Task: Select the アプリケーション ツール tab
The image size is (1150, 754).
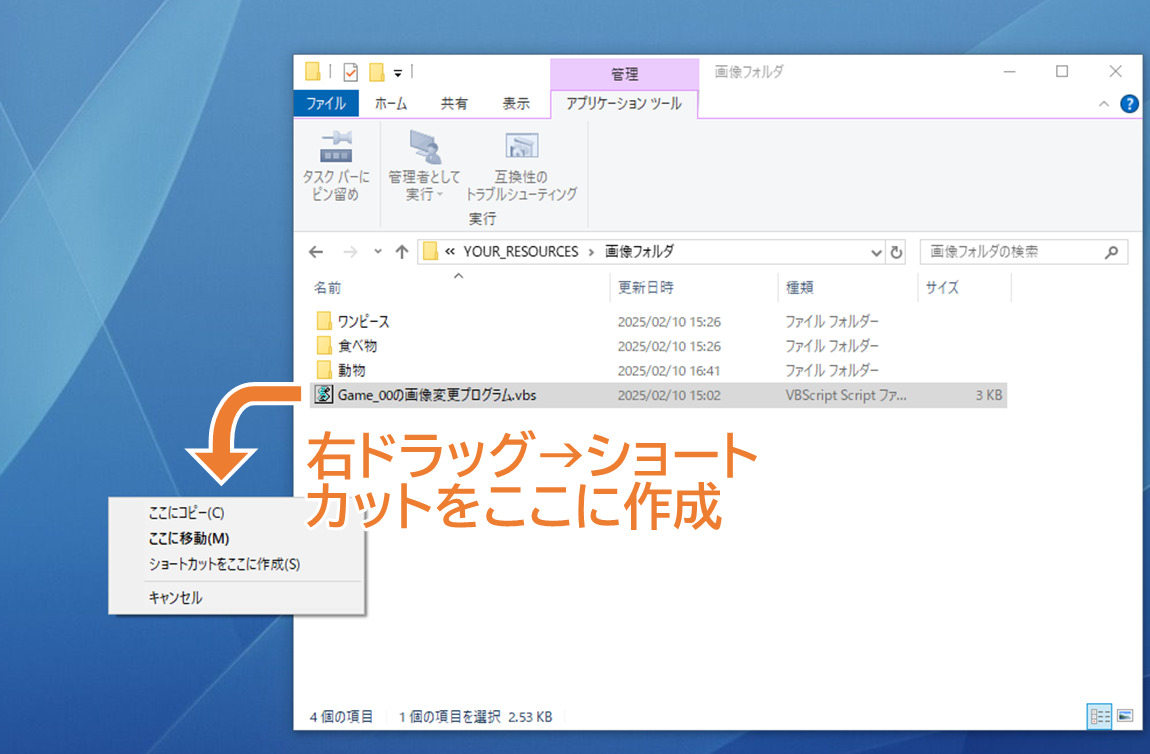Action: 624,103
